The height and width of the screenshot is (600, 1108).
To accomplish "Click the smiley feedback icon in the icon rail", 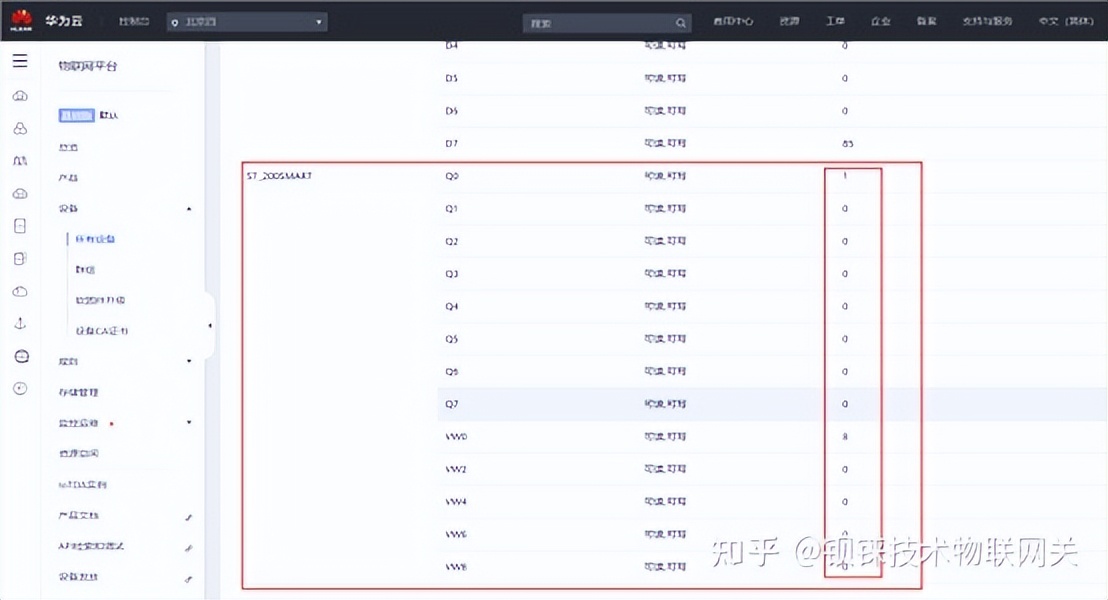I will click(21, 356).
